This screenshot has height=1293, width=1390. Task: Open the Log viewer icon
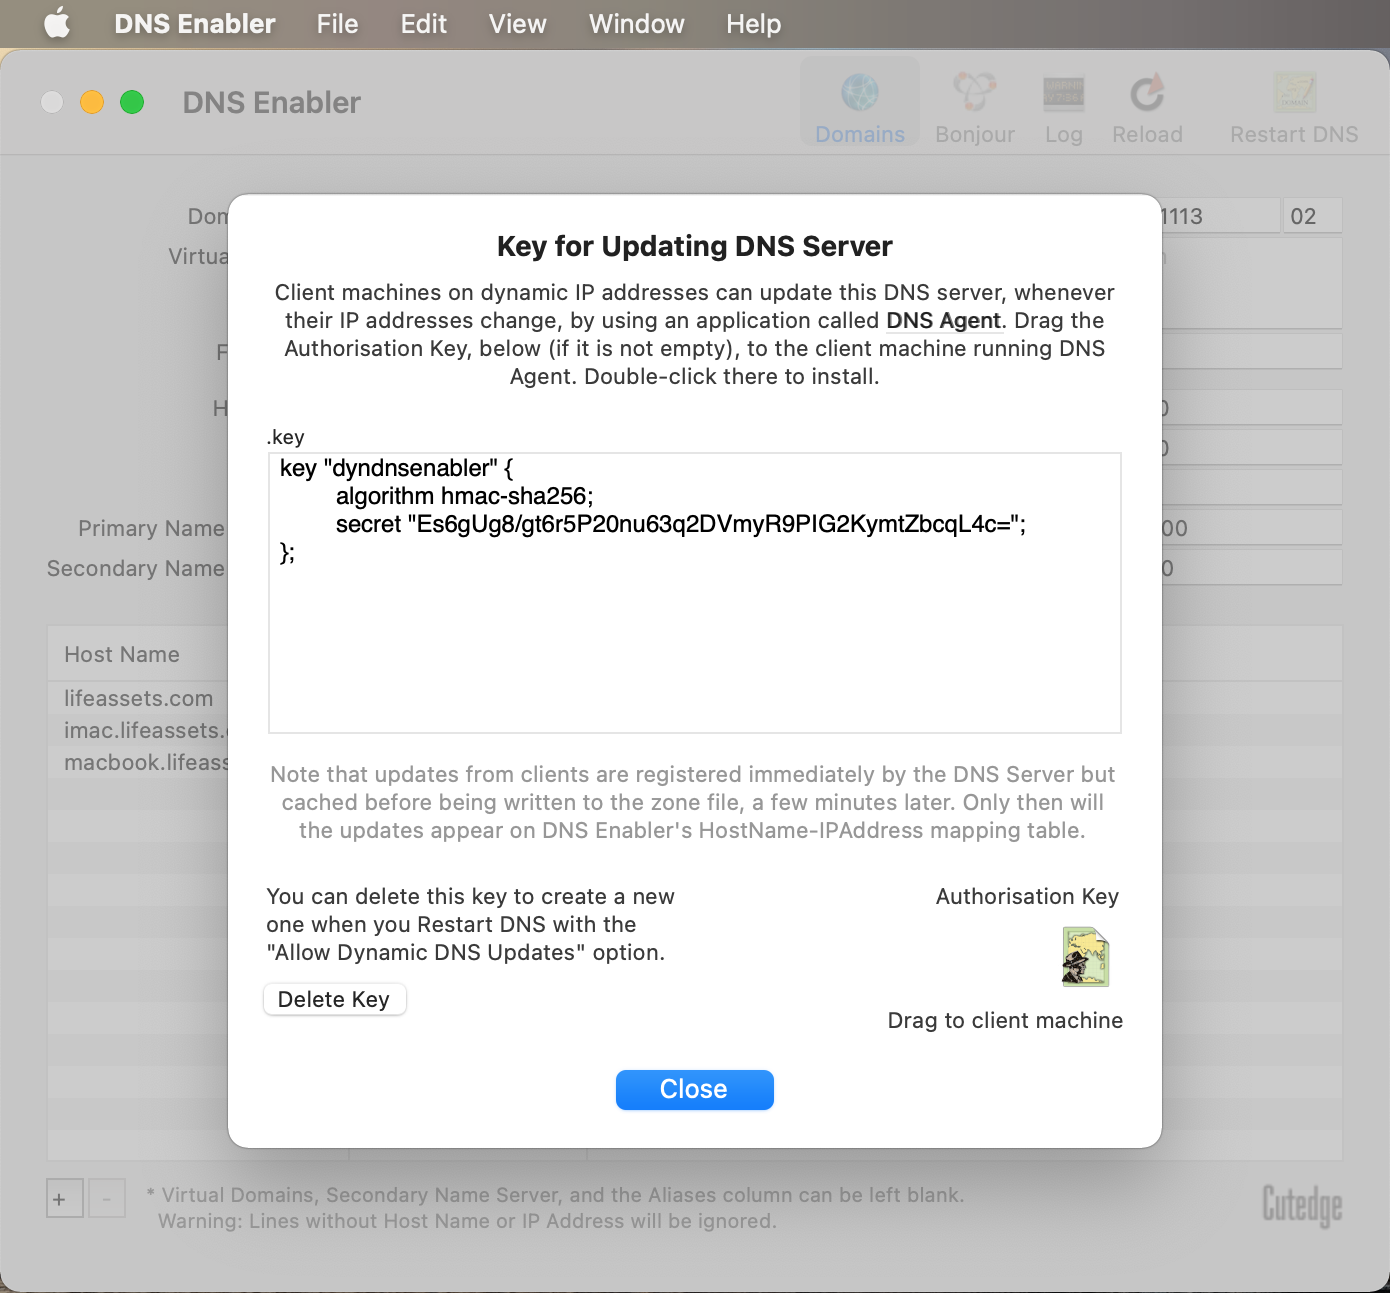click(1063, 94)
